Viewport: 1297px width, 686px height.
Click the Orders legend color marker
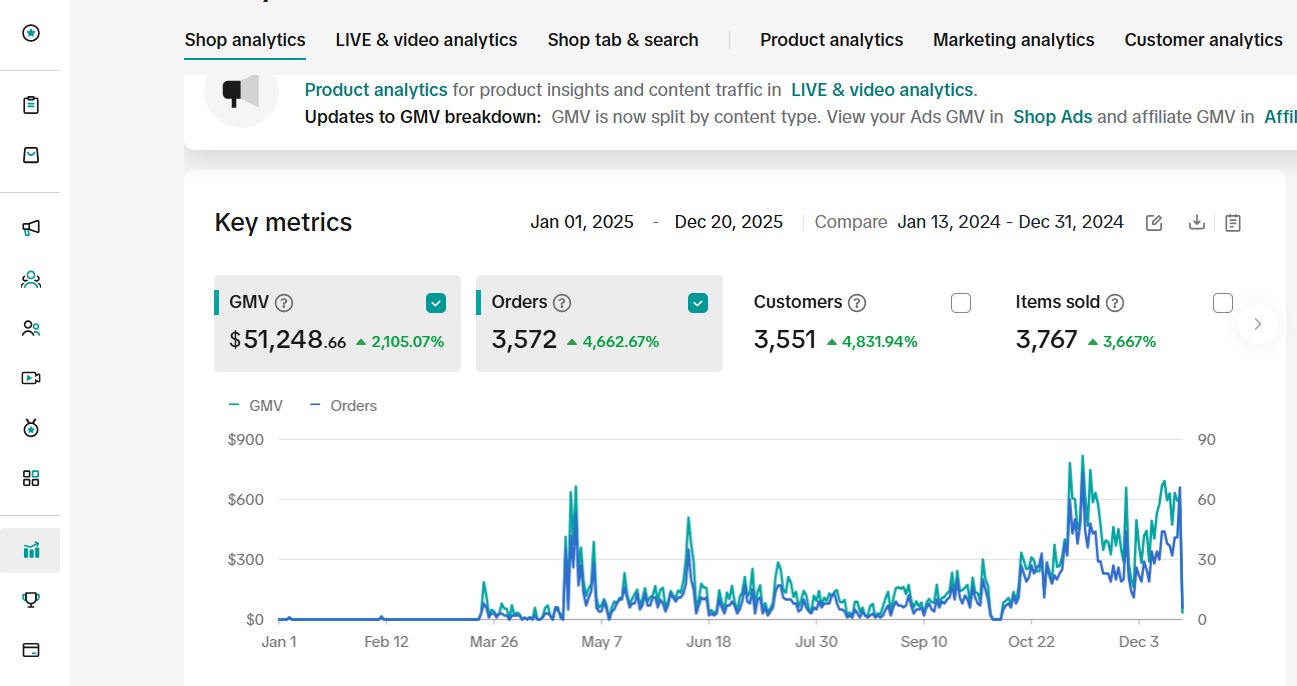(x=315, y=405)
